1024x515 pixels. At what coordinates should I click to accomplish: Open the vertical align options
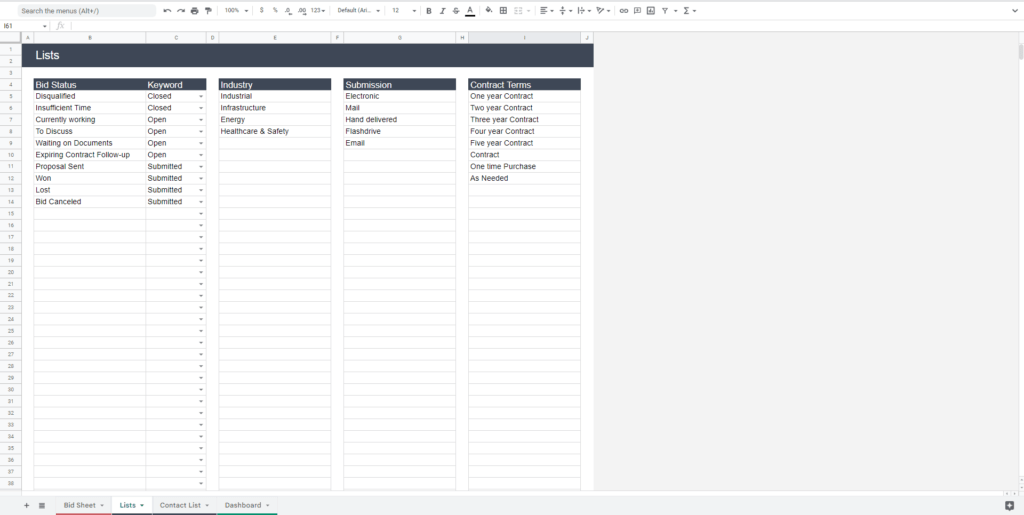pos(566,11)
